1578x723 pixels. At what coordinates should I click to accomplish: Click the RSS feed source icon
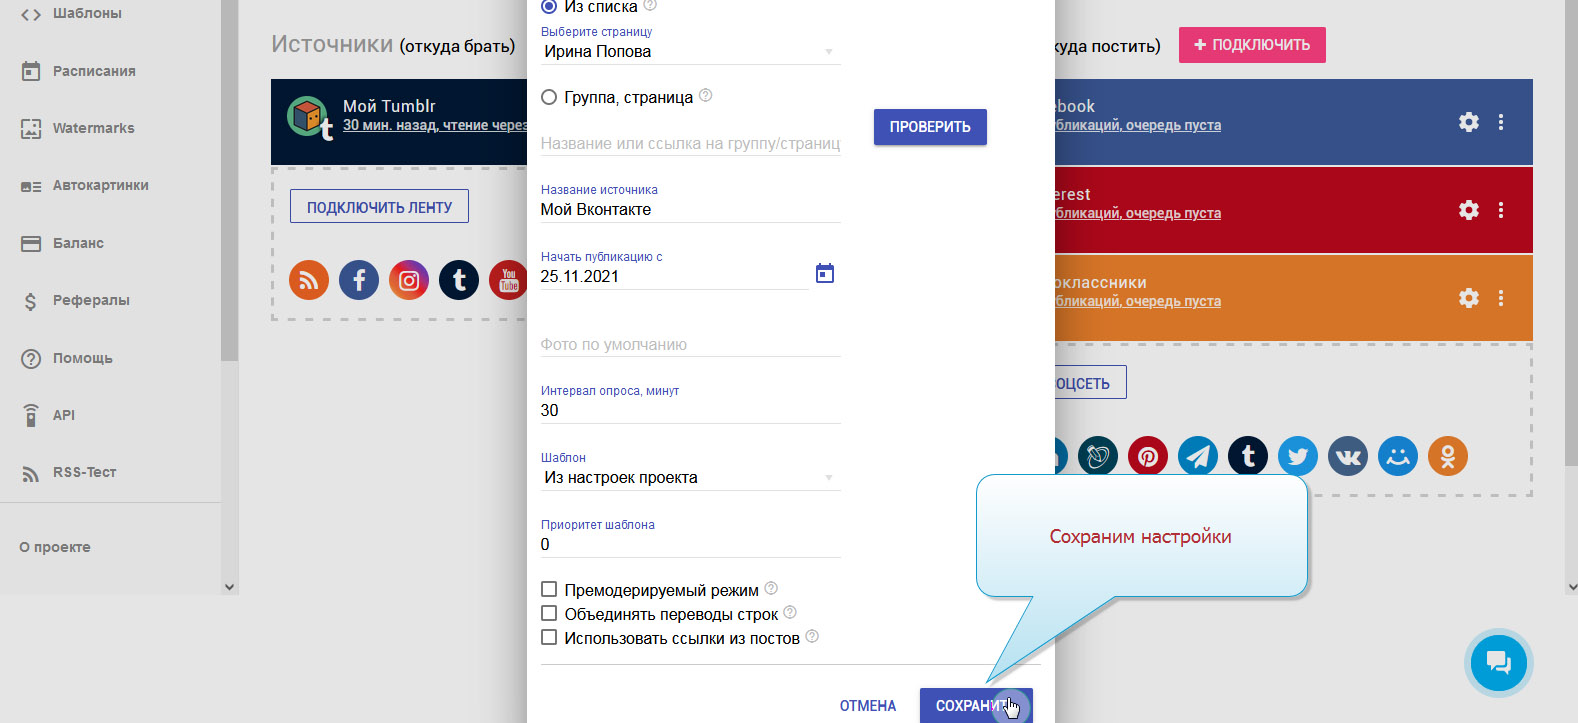point(309,280)
